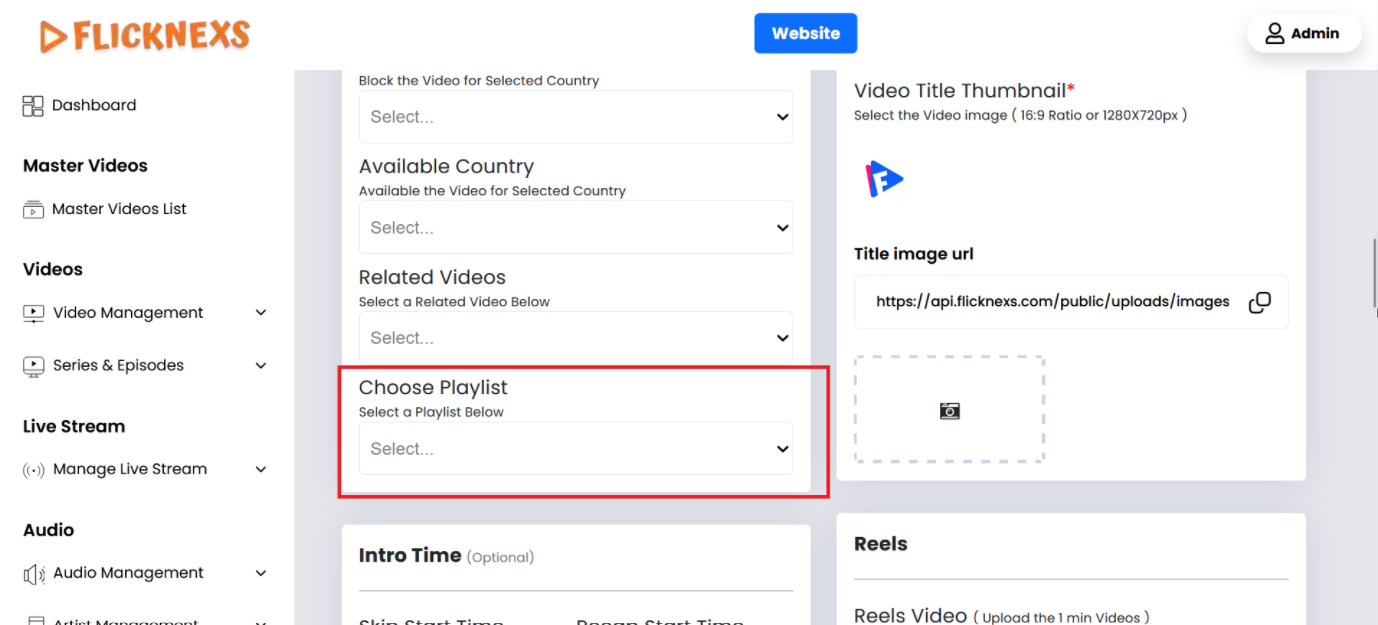1378x625 pixels.
Task: Click the Manage Live Stream broadcast icon
Action: point(33,470)
